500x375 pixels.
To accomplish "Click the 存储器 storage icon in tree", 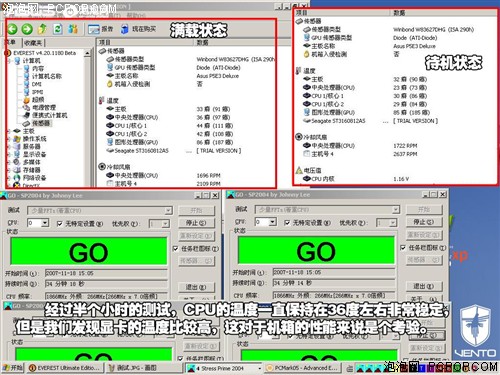I will (x=17, y=170).
